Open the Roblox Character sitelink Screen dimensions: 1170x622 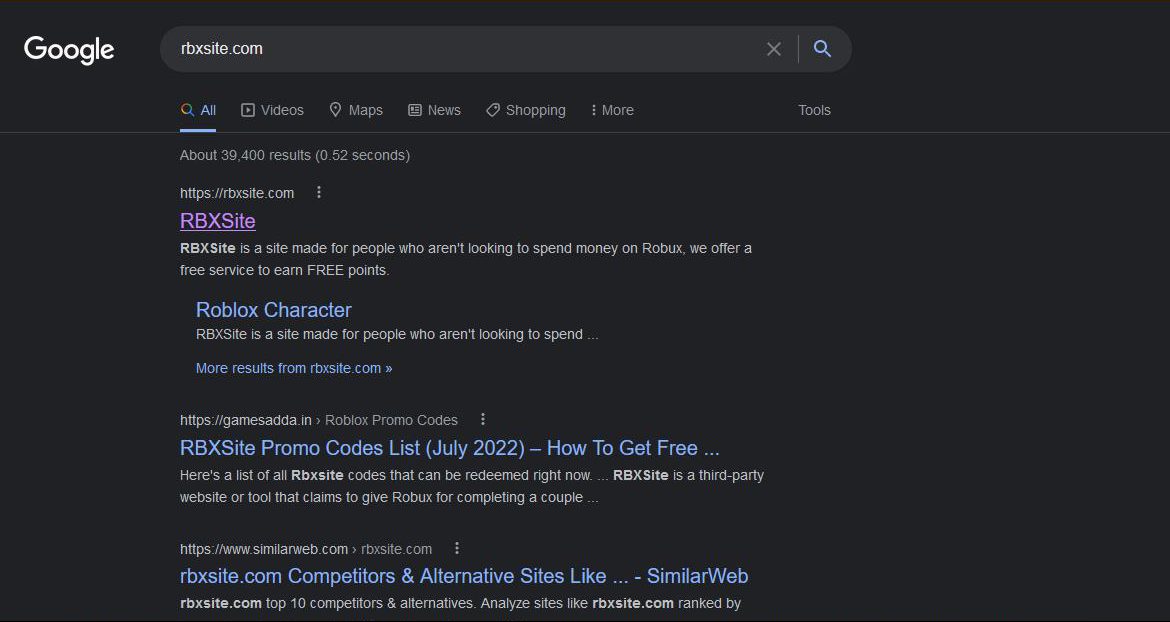point(273,310)
